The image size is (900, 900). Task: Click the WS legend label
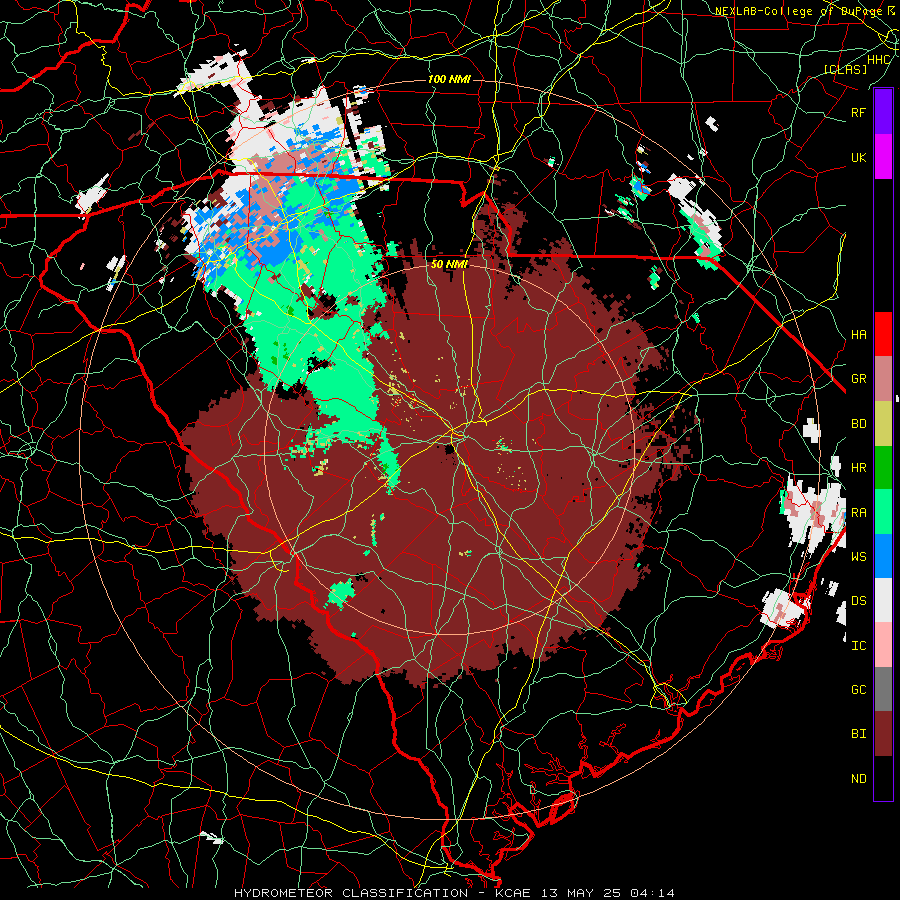click(x=858, y=556)
